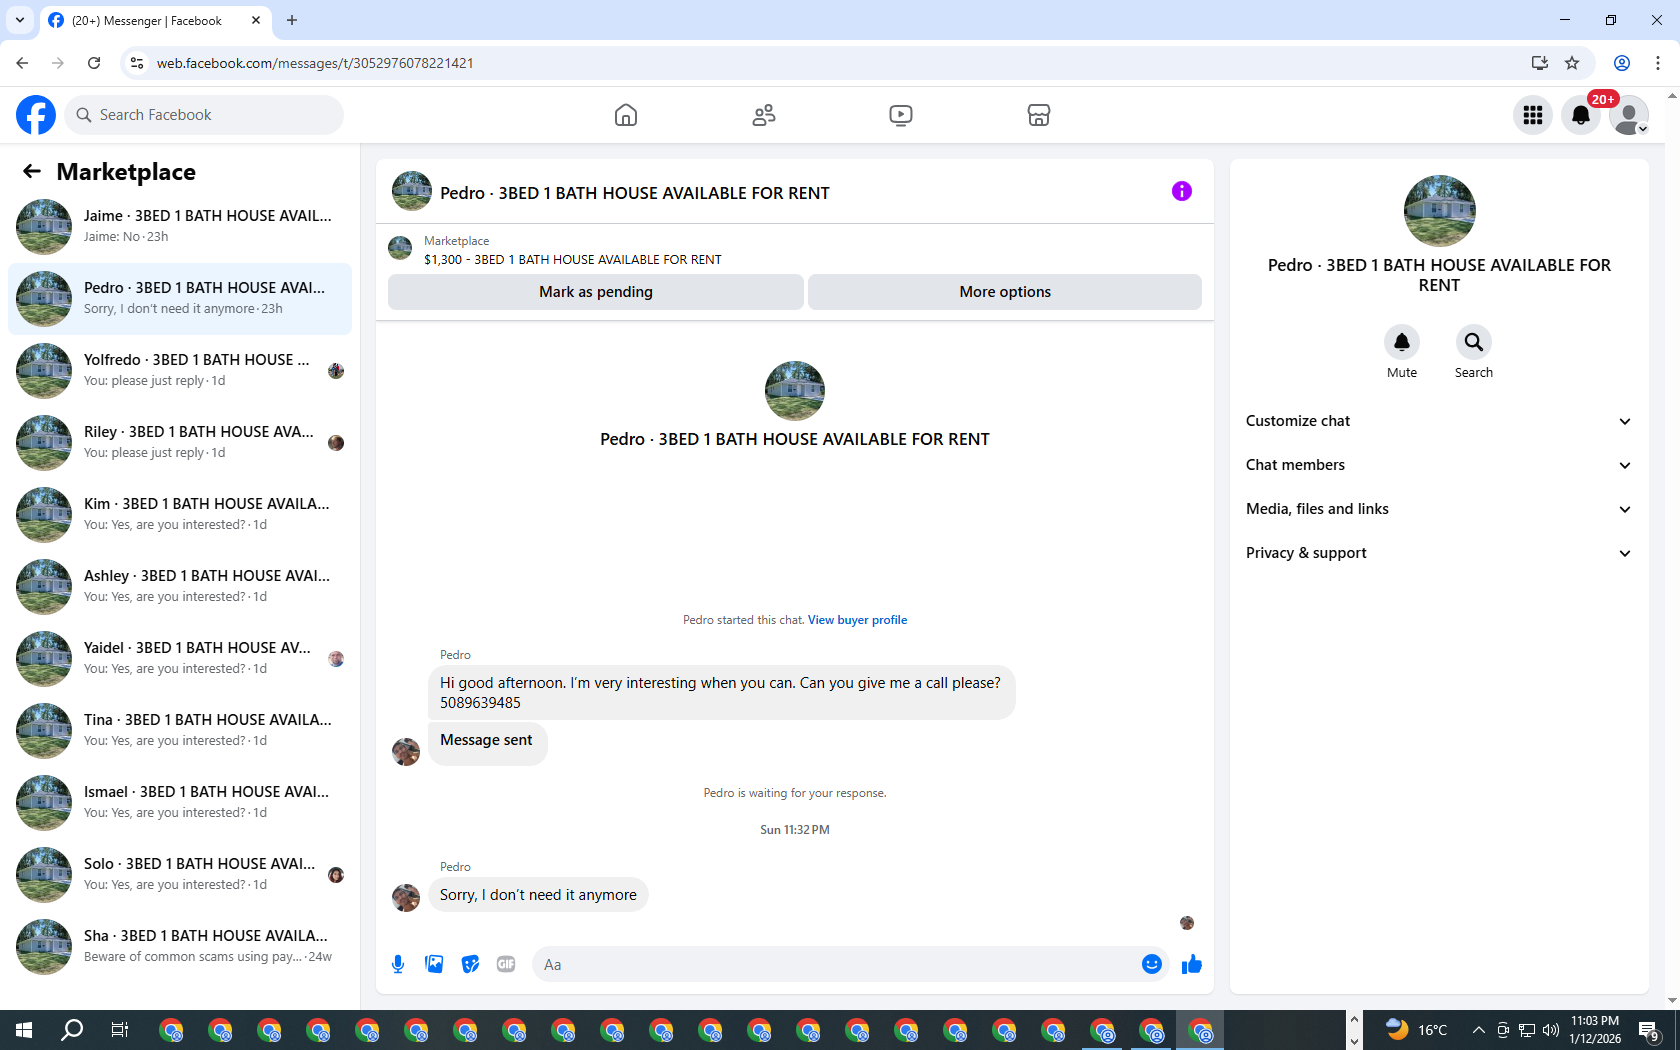Image resolution: width=1680 pixels, height=1050 pixels.
Task: Open browser Chrome menu dots
Action: pyautogui.click(x=1658, y=63)
